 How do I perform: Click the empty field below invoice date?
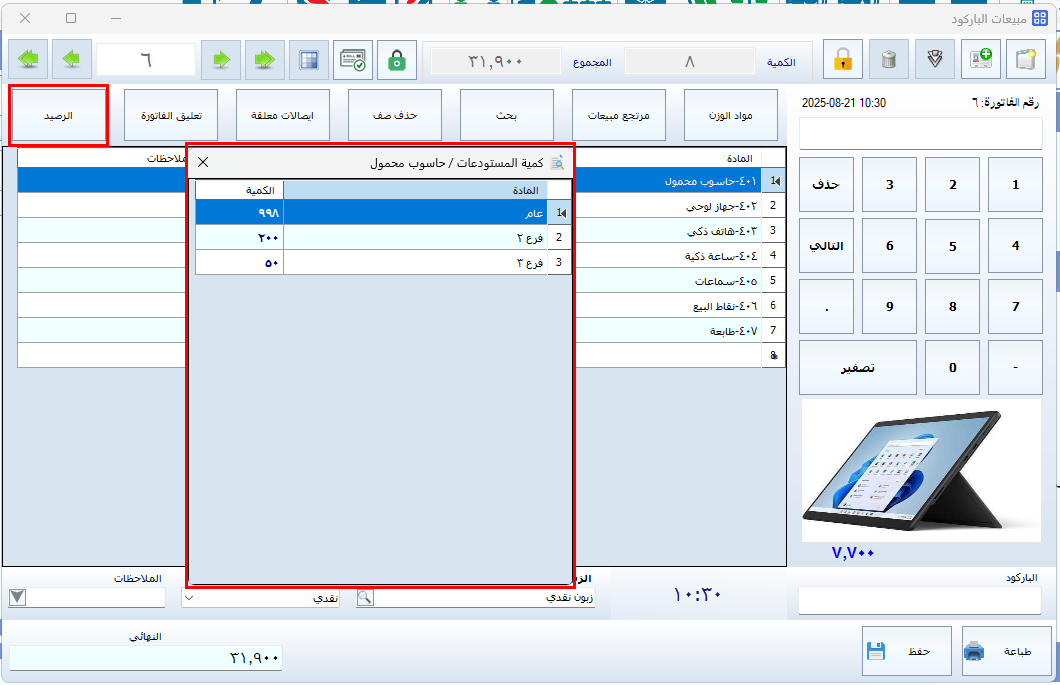[x=921, y=133]
